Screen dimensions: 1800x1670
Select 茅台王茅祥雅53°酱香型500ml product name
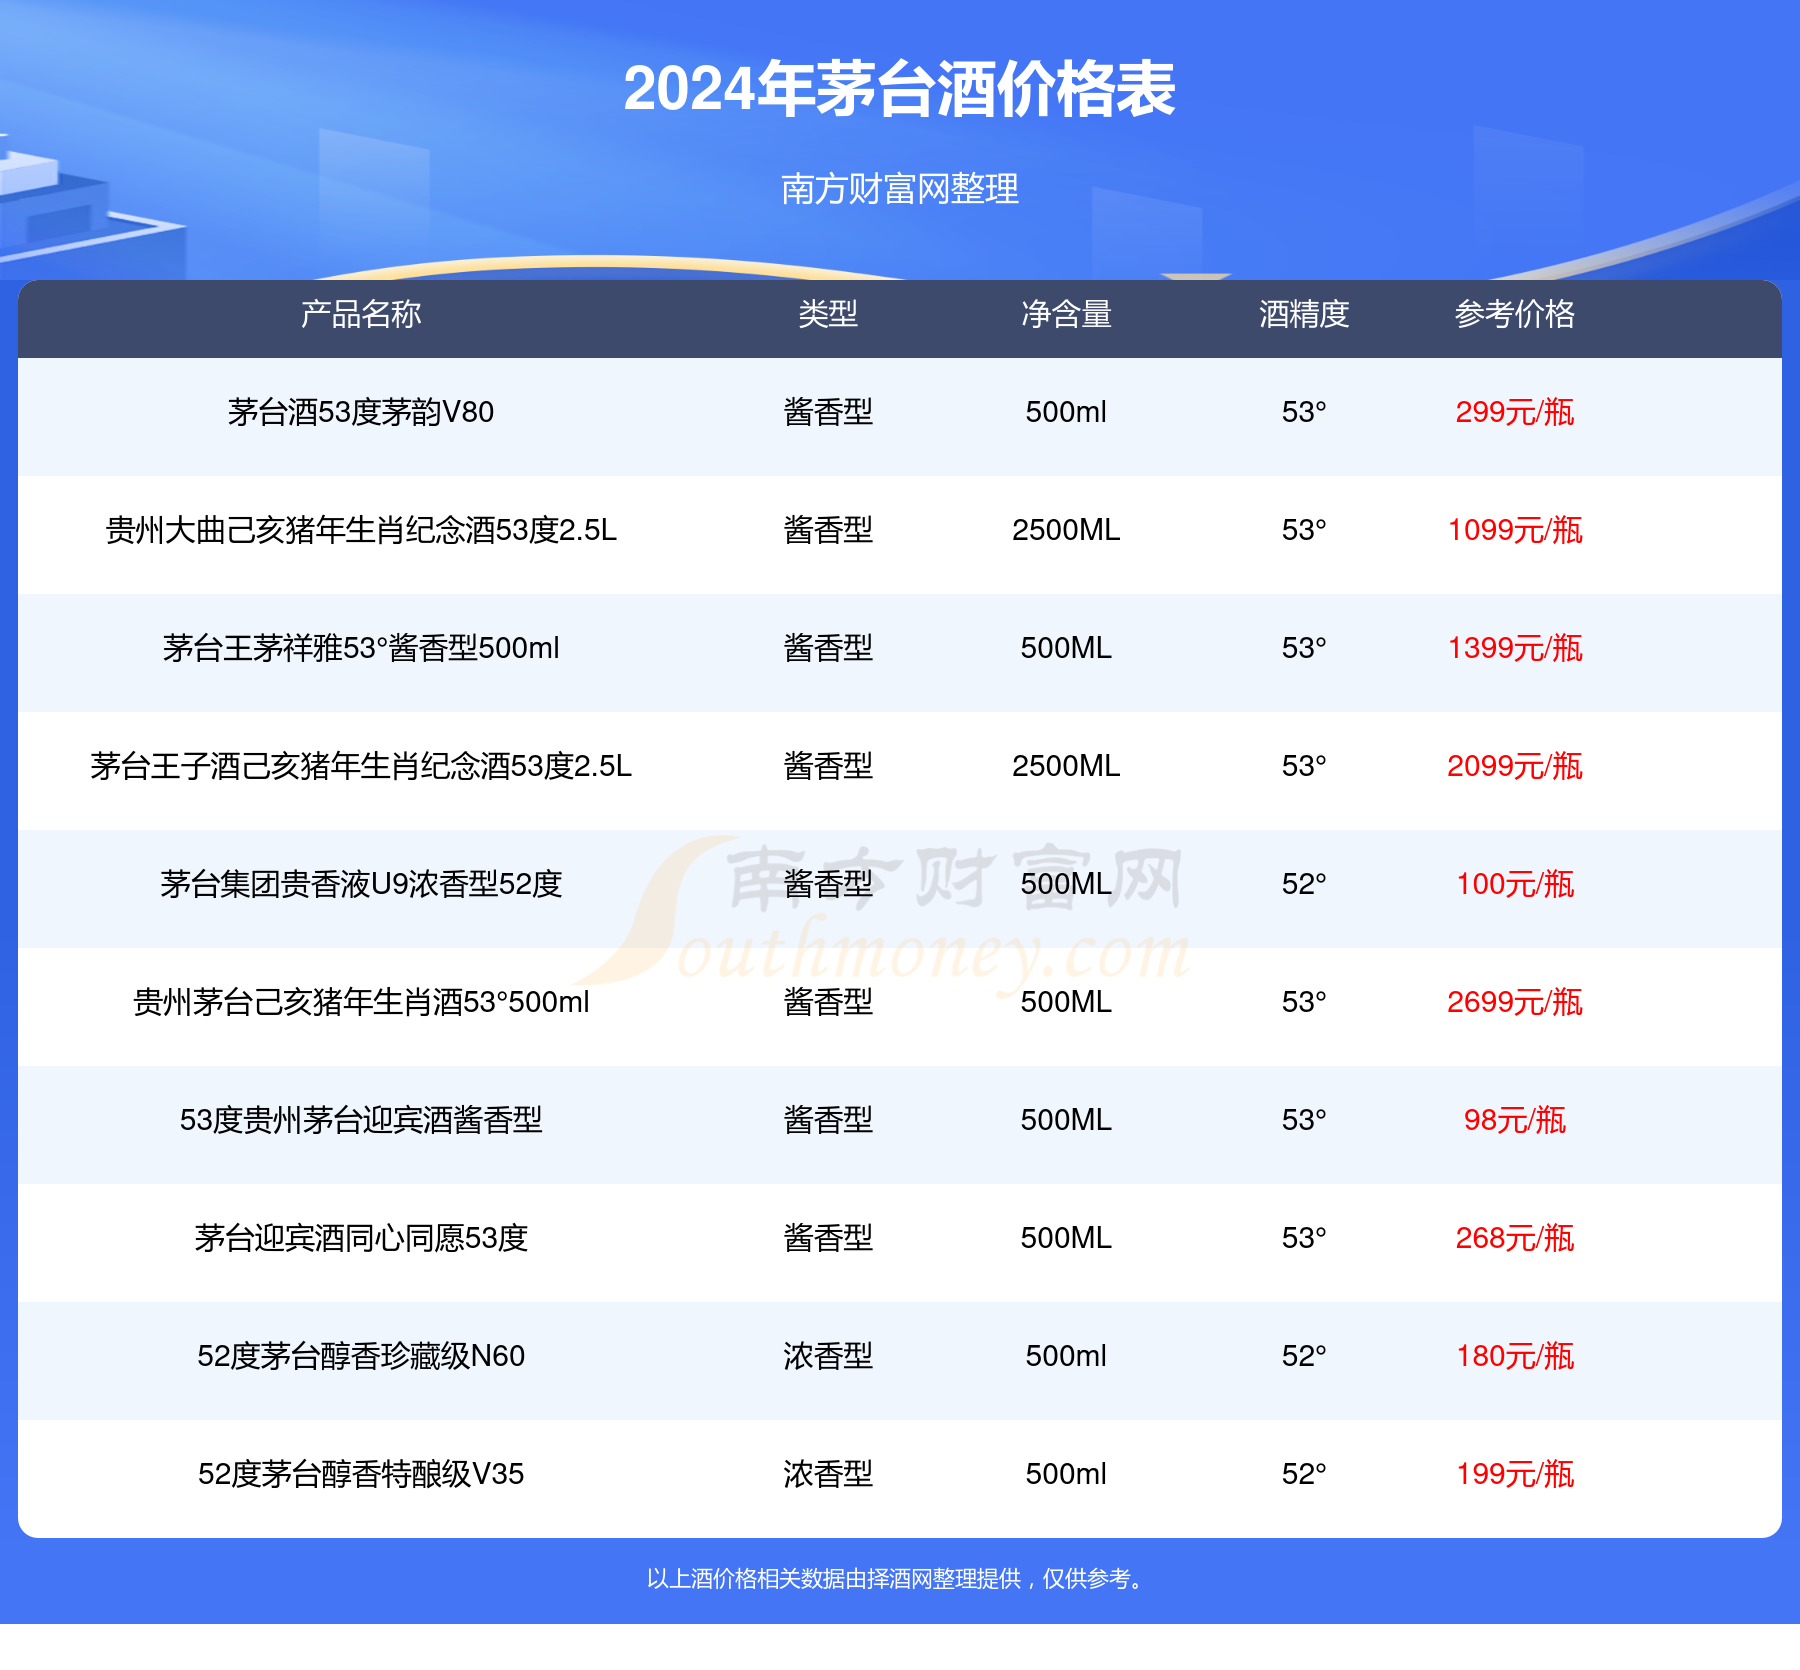tap(361, 648)
